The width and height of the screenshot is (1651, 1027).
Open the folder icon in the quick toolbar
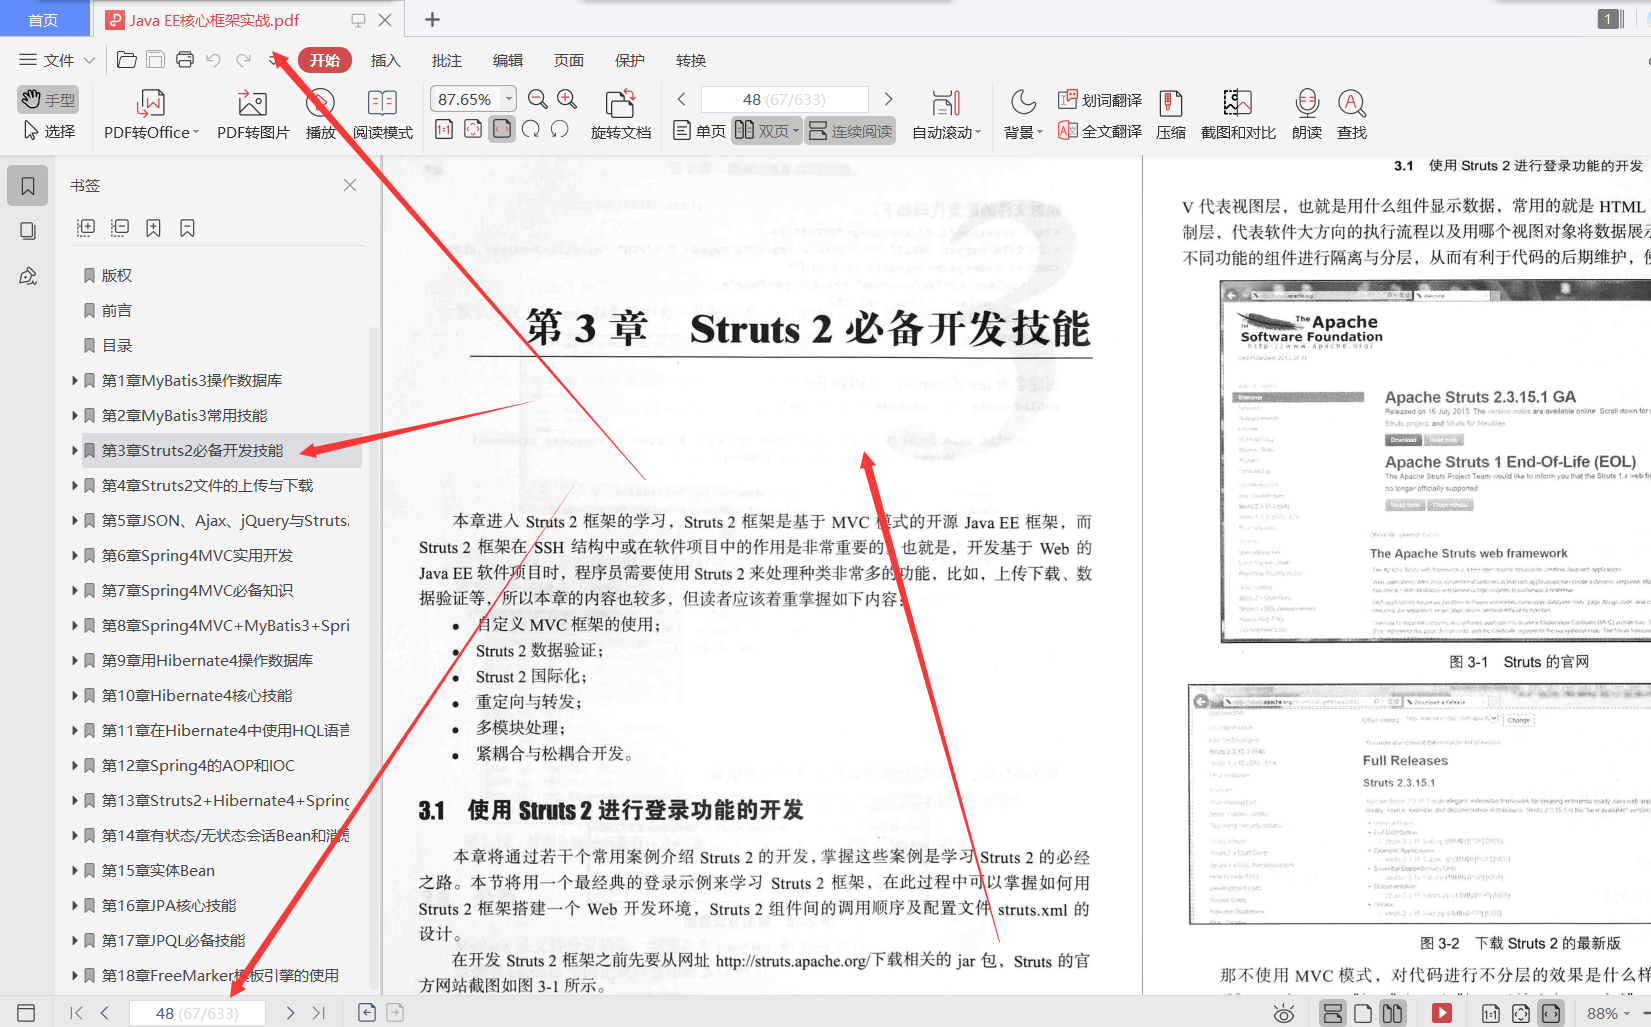point(127,60)
